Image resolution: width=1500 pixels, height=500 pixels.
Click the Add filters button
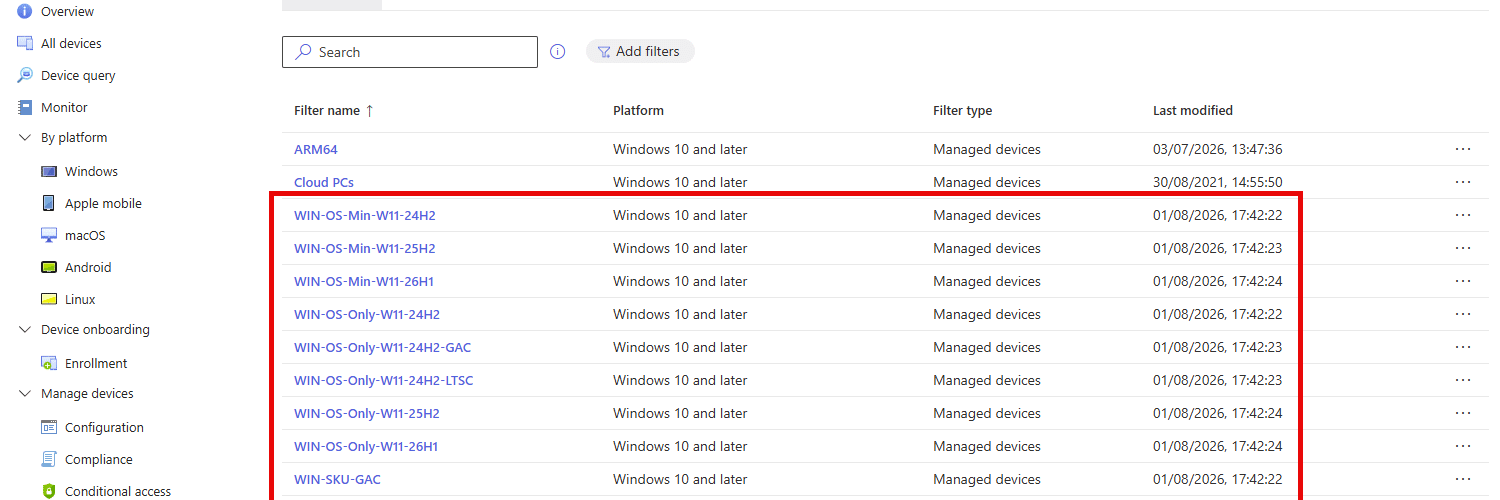click(640, 51)
